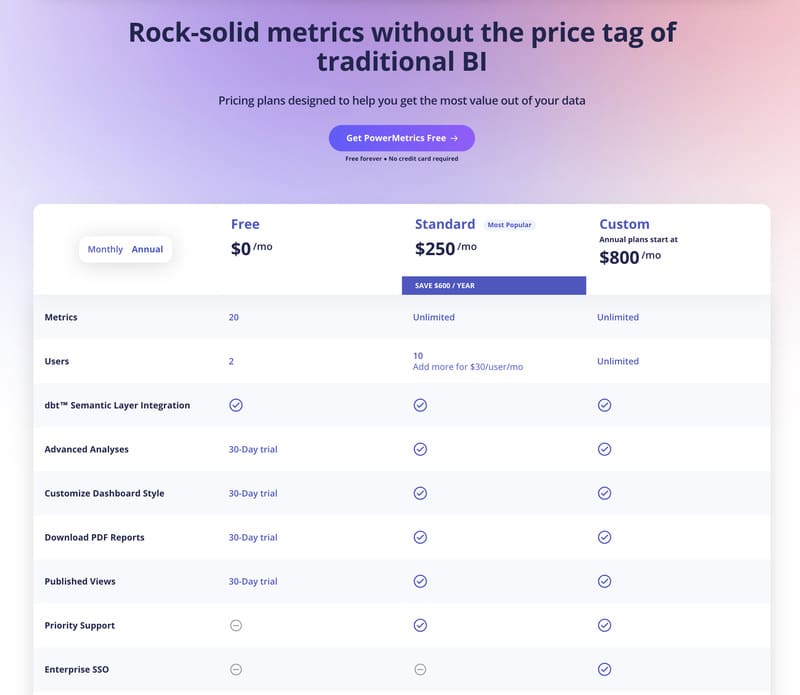Click the dbt Semantic Layer checkmark under Free
The height and width of the screenshot is (695, 800).
(x=236, y=405)
